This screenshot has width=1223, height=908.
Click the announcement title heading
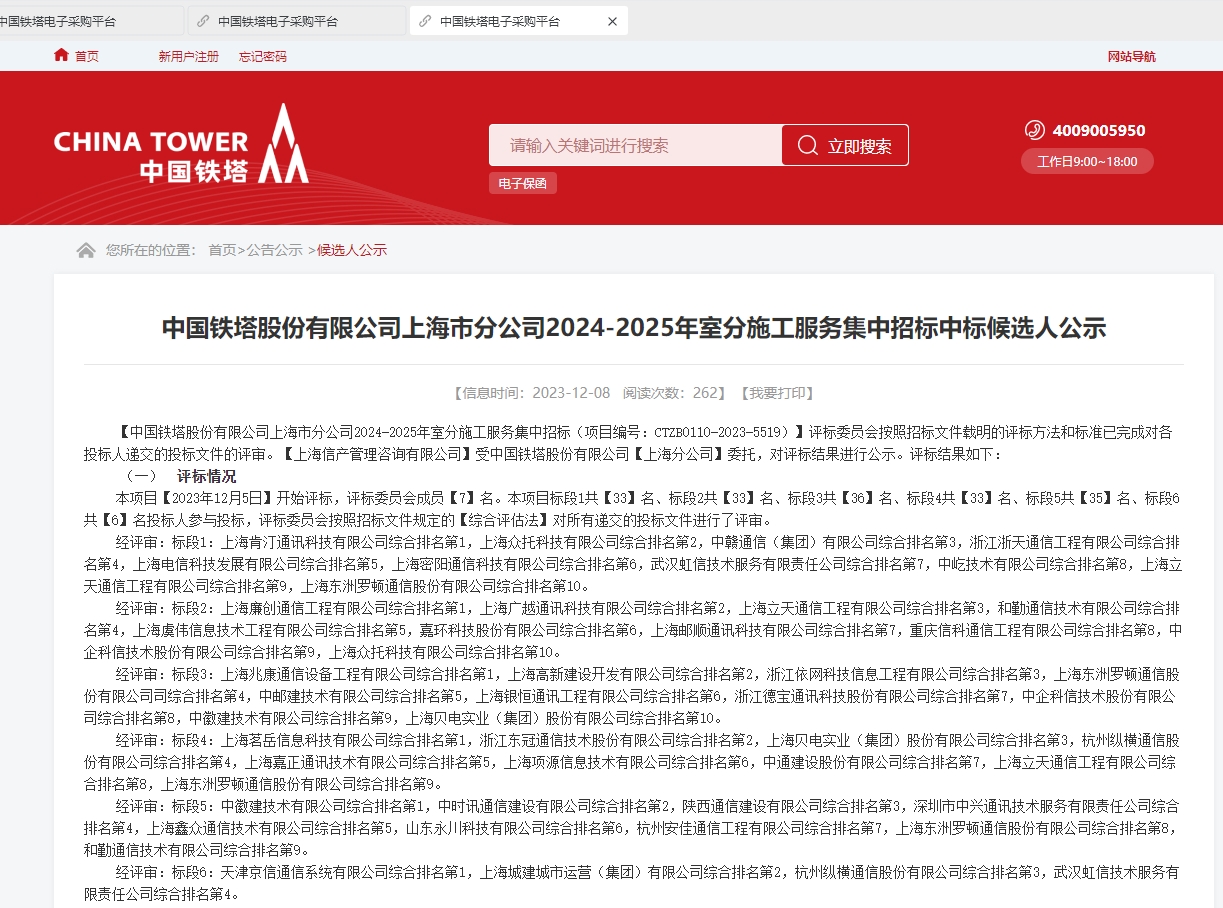coord(634,328)
